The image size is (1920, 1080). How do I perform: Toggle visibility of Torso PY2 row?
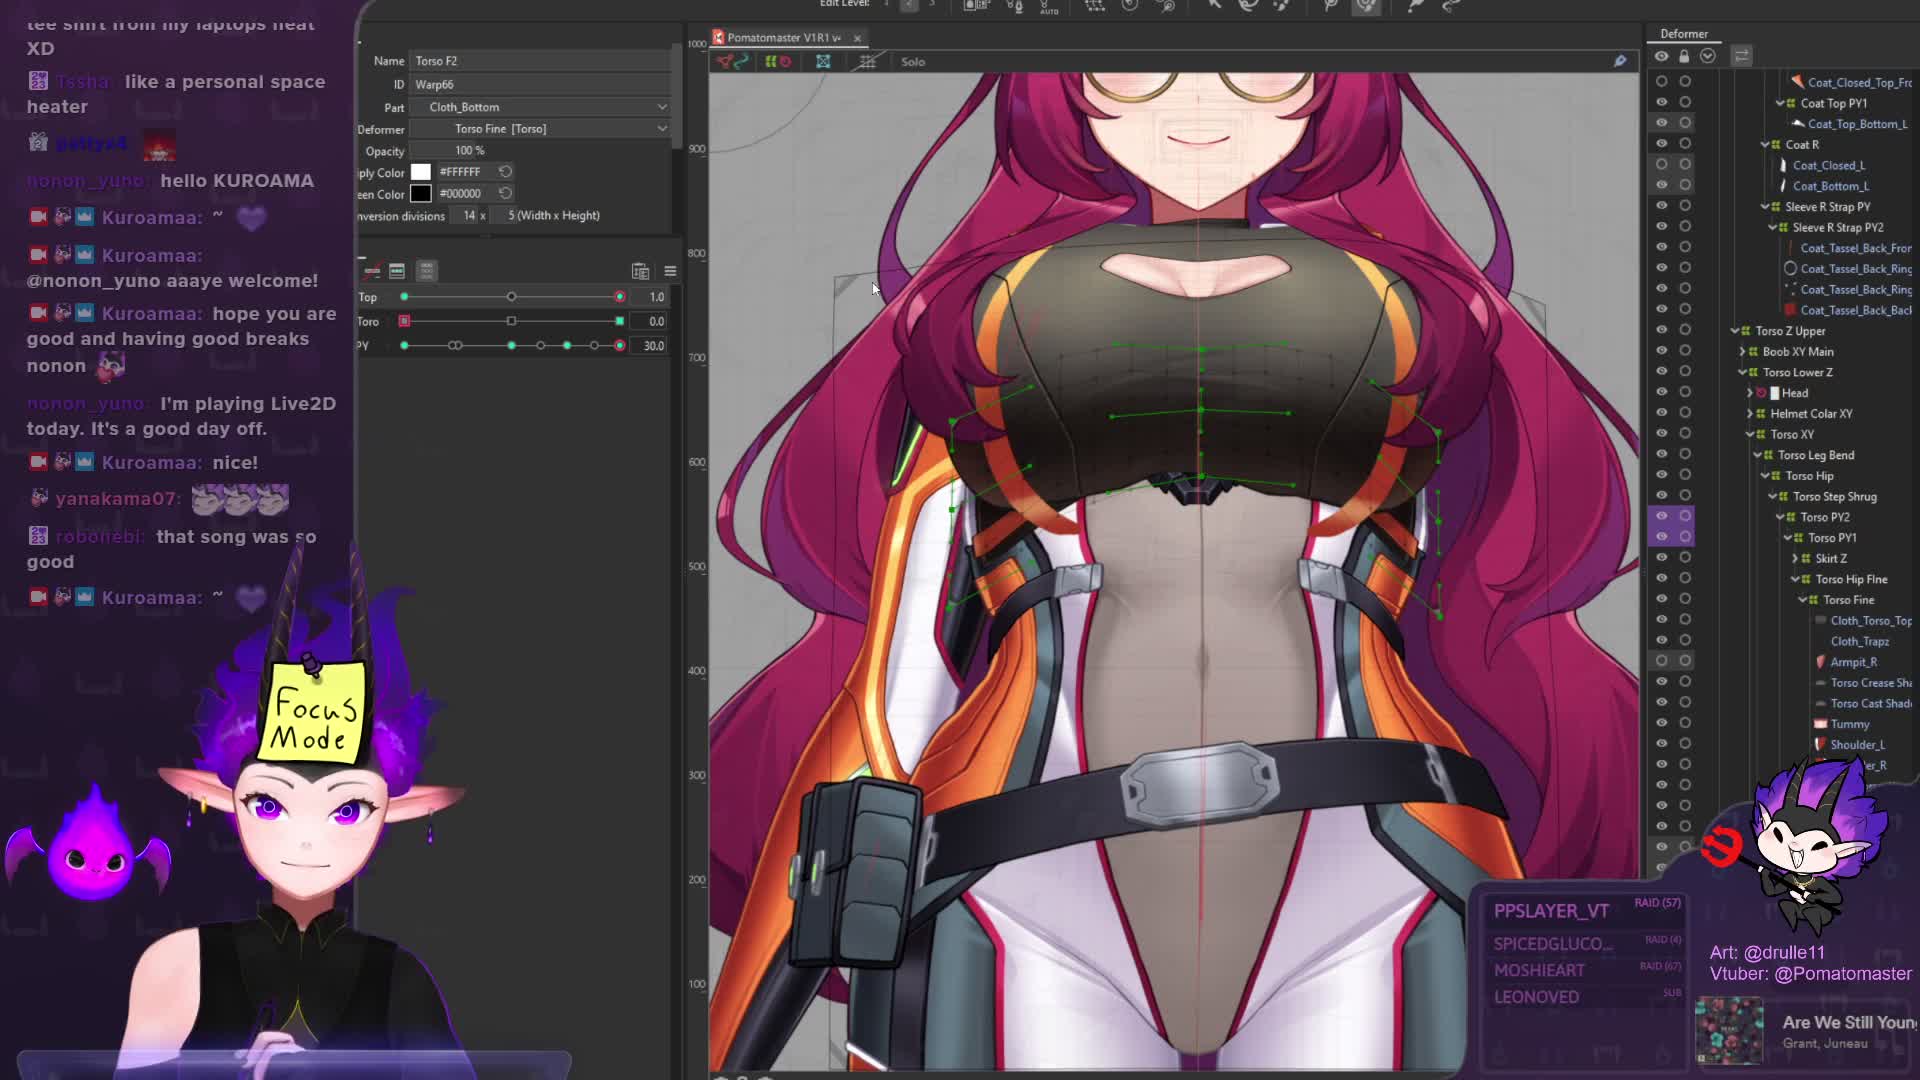click(x=1662, y=517)
